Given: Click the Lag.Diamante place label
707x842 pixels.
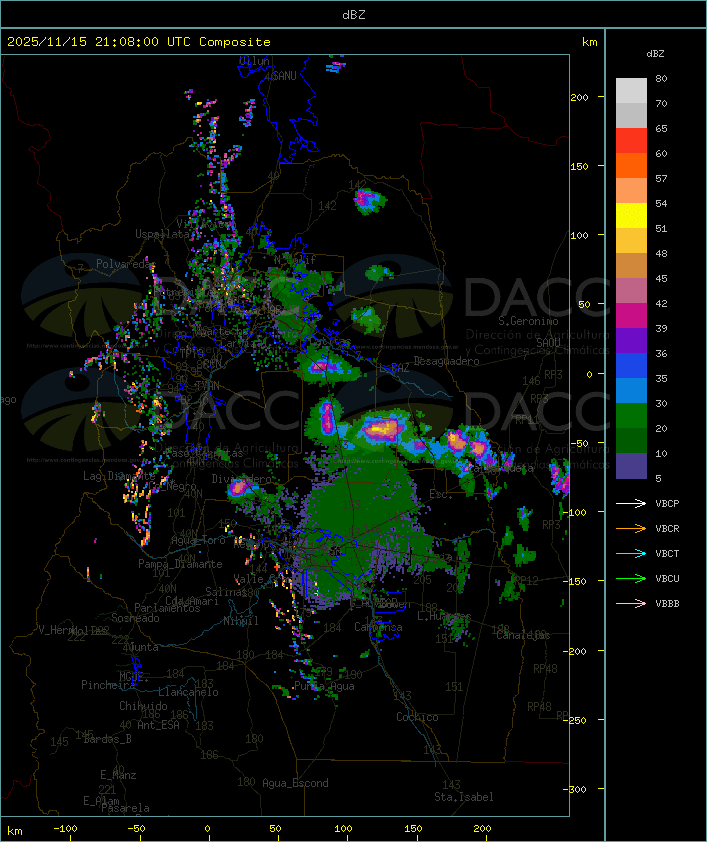Looking at the screenshot, I should (x=119, y=476).
